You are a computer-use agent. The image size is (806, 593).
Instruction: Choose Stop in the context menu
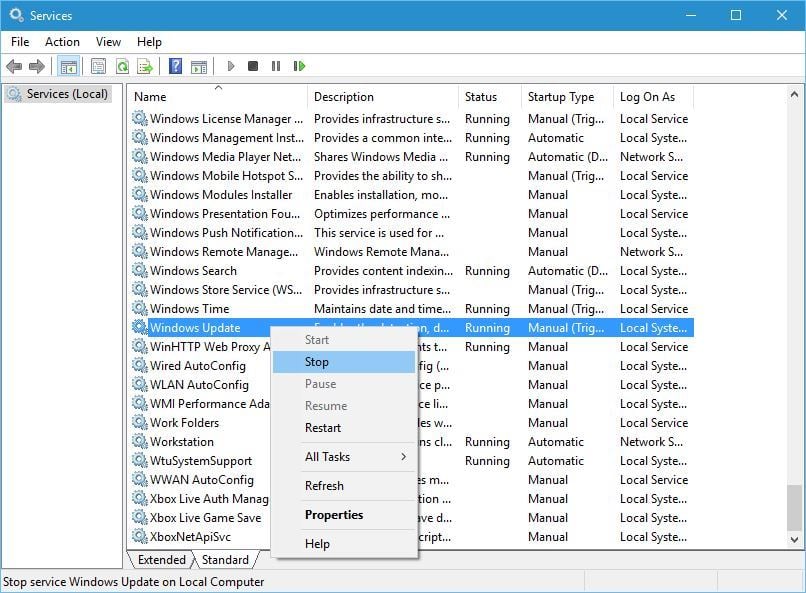pos(344,362)
